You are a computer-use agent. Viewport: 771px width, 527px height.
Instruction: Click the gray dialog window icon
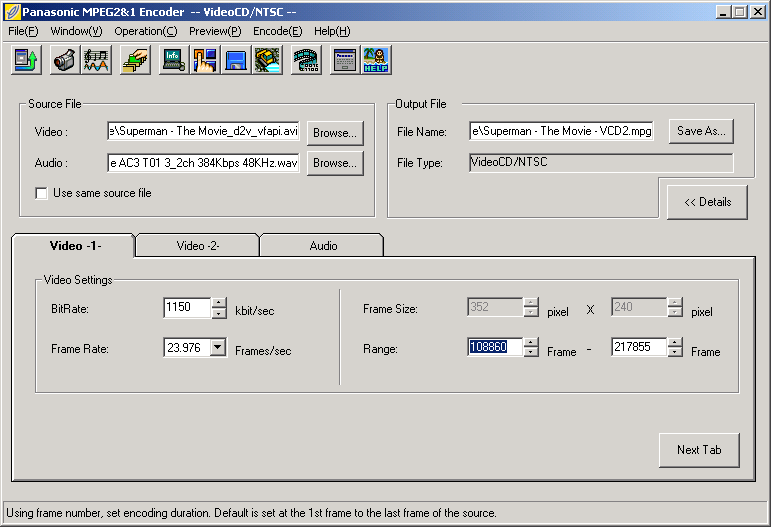click(x=345, y=60)
